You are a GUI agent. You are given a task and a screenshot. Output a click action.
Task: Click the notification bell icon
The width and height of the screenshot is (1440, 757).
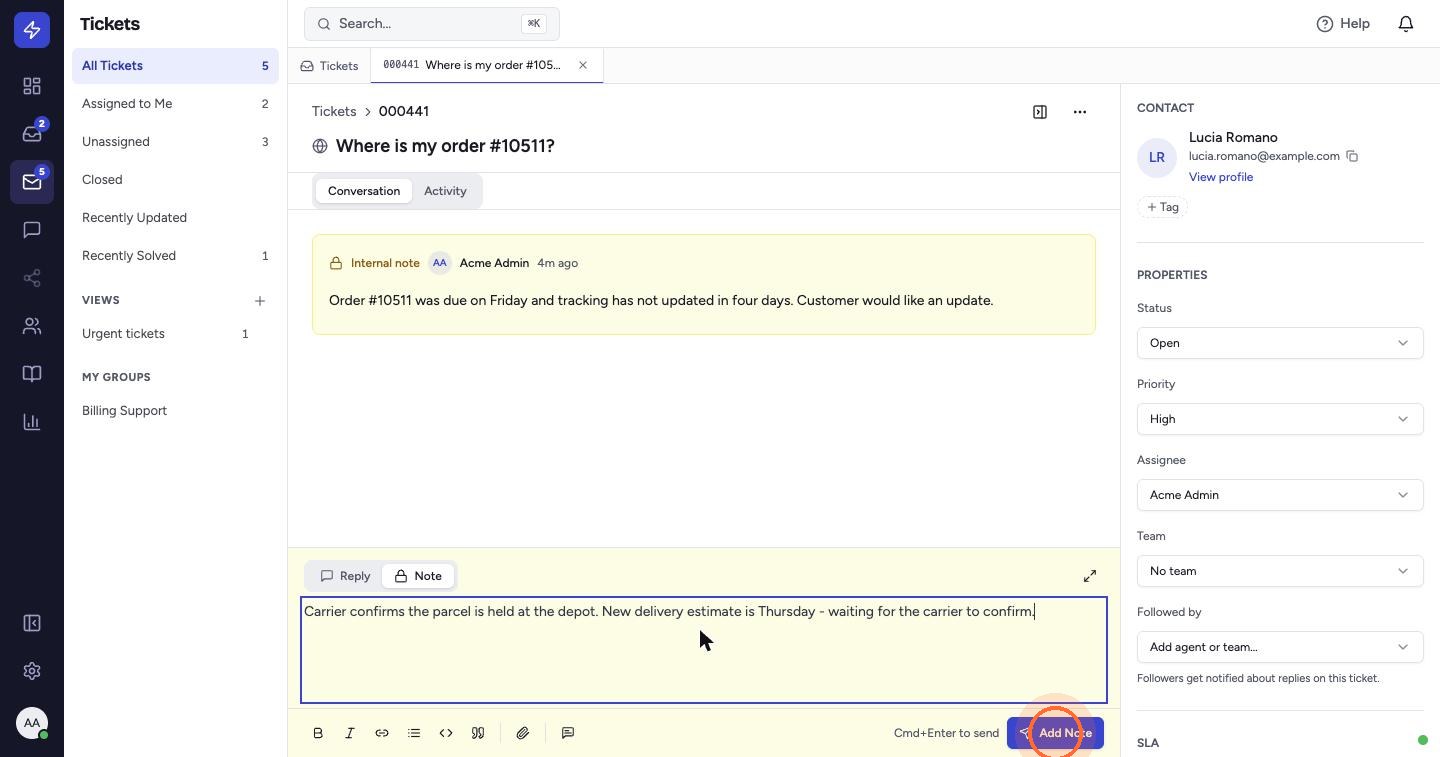[1406, 23]
